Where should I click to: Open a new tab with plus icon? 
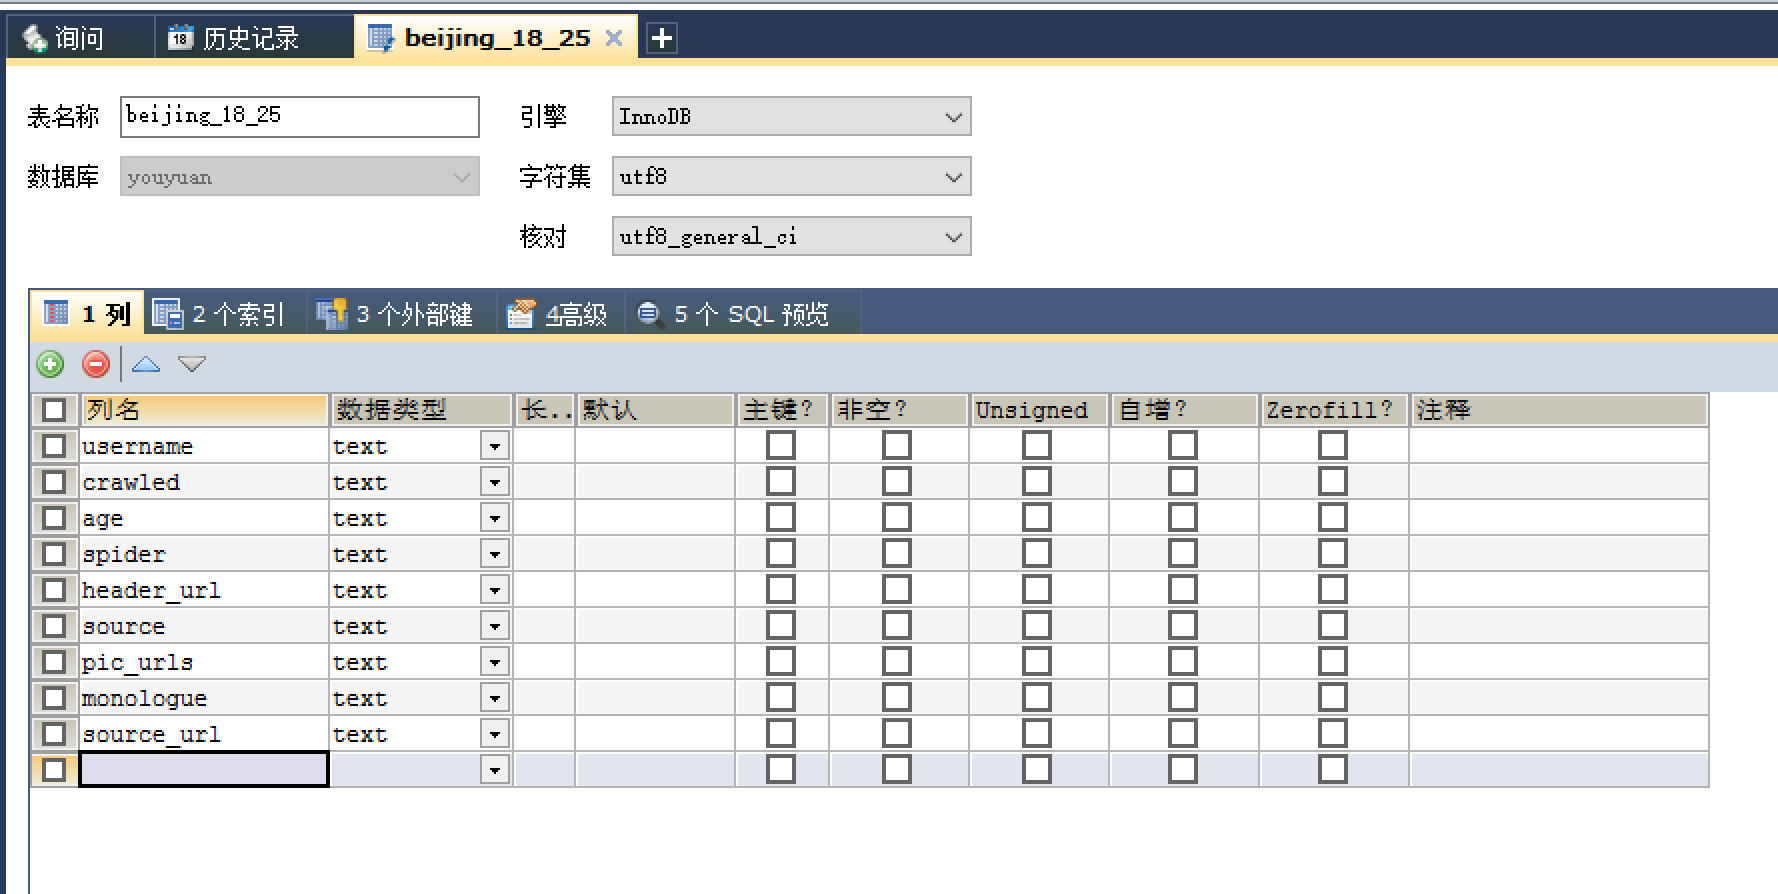[x=661, y=38]
